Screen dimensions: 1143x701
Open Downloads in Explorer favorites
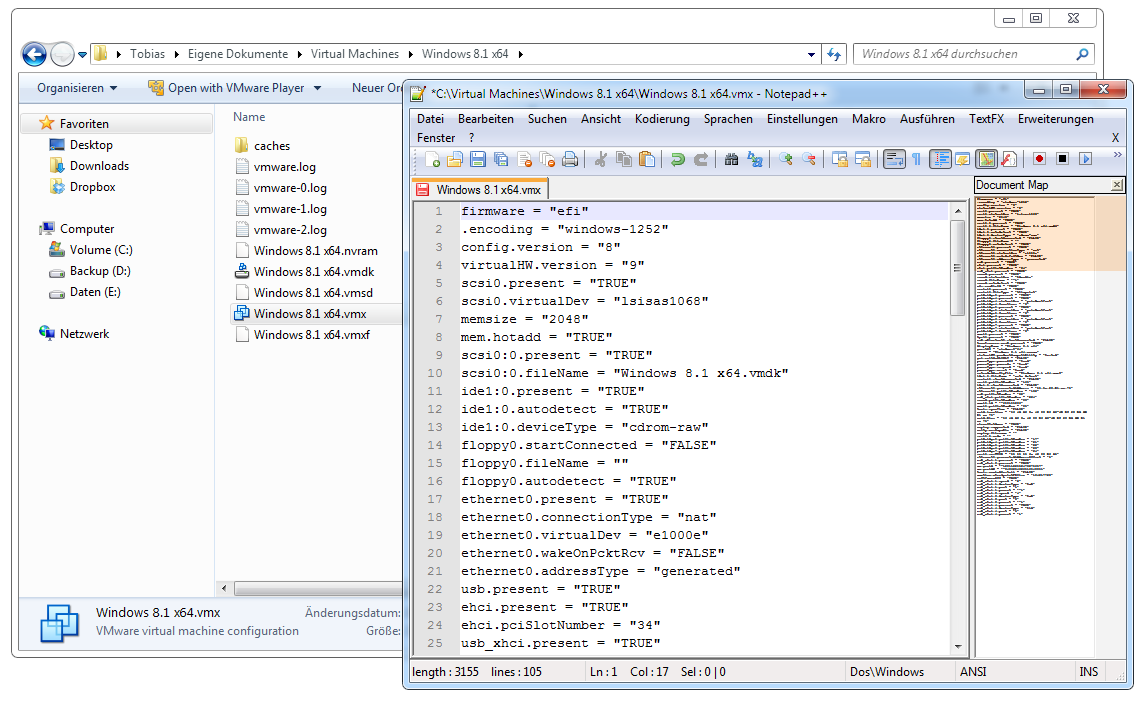(89, 166)
